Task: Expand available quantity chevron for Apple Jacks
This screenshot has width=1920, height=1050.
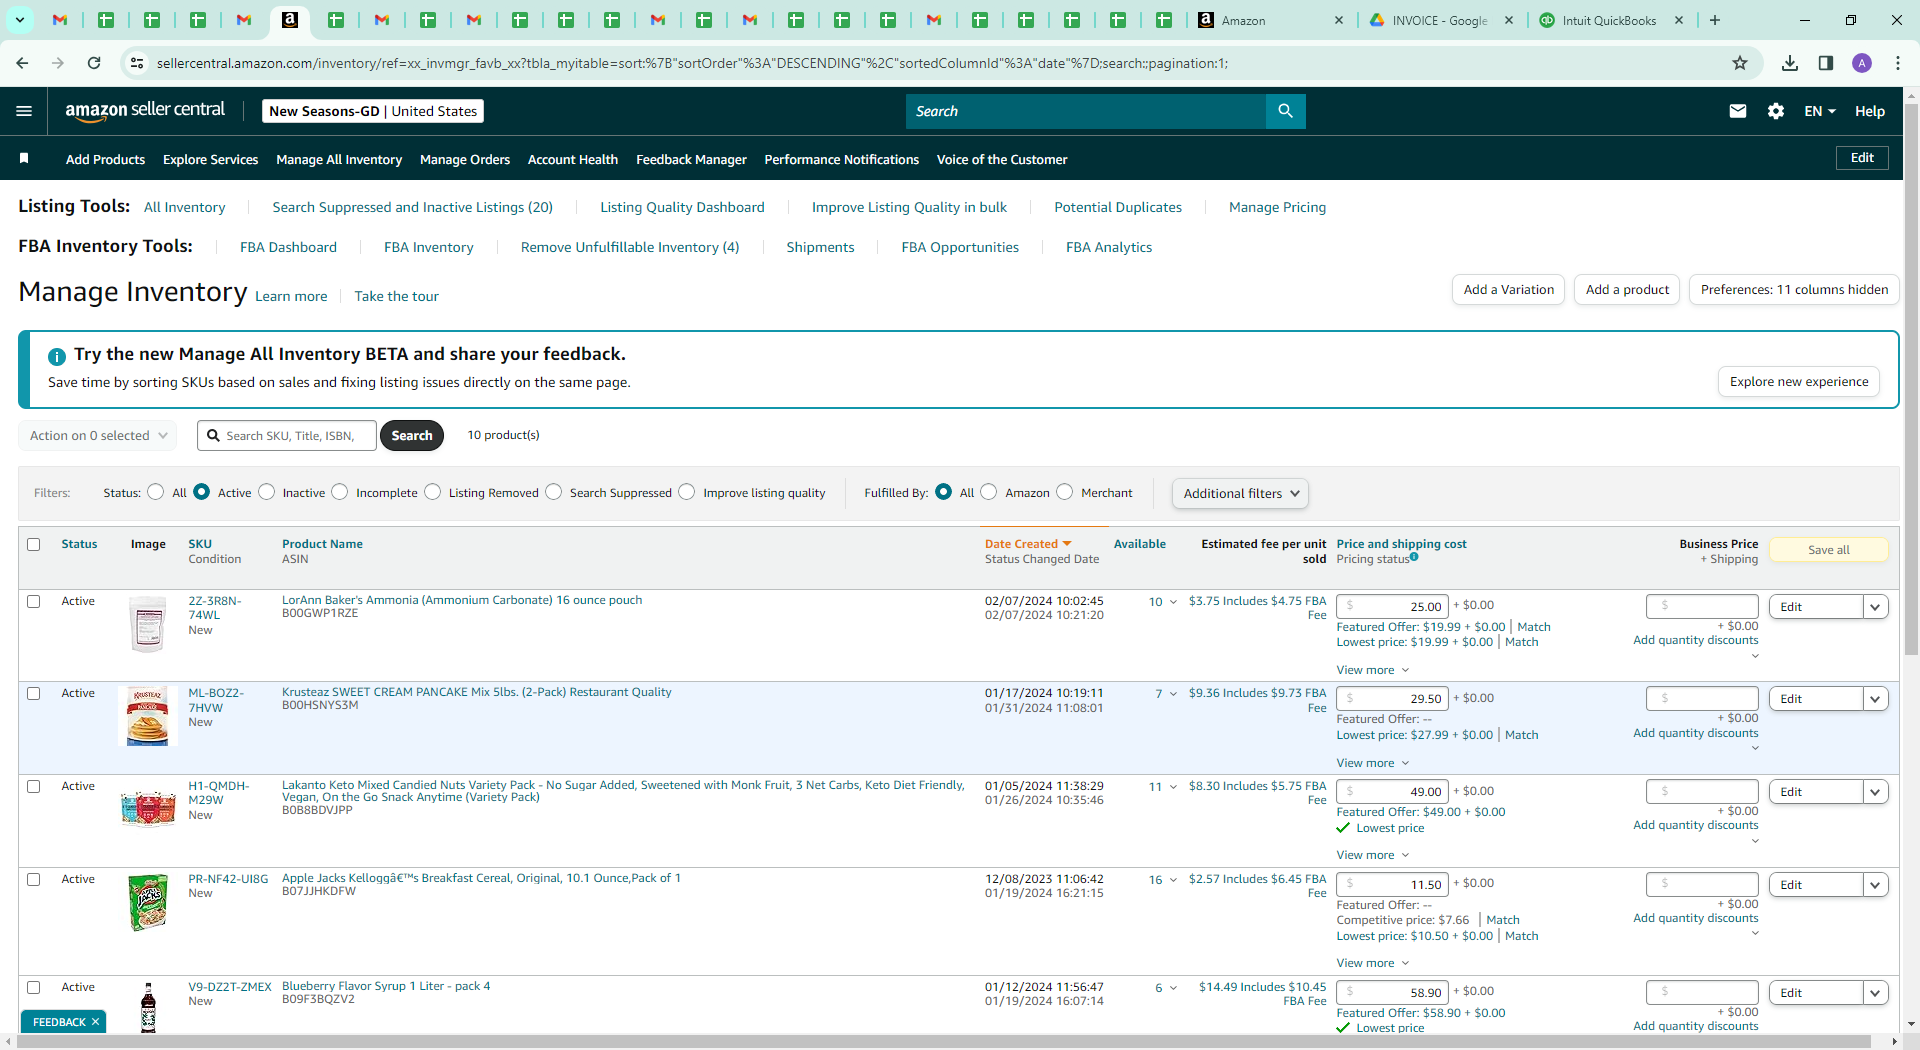Action: (1173, 880)
